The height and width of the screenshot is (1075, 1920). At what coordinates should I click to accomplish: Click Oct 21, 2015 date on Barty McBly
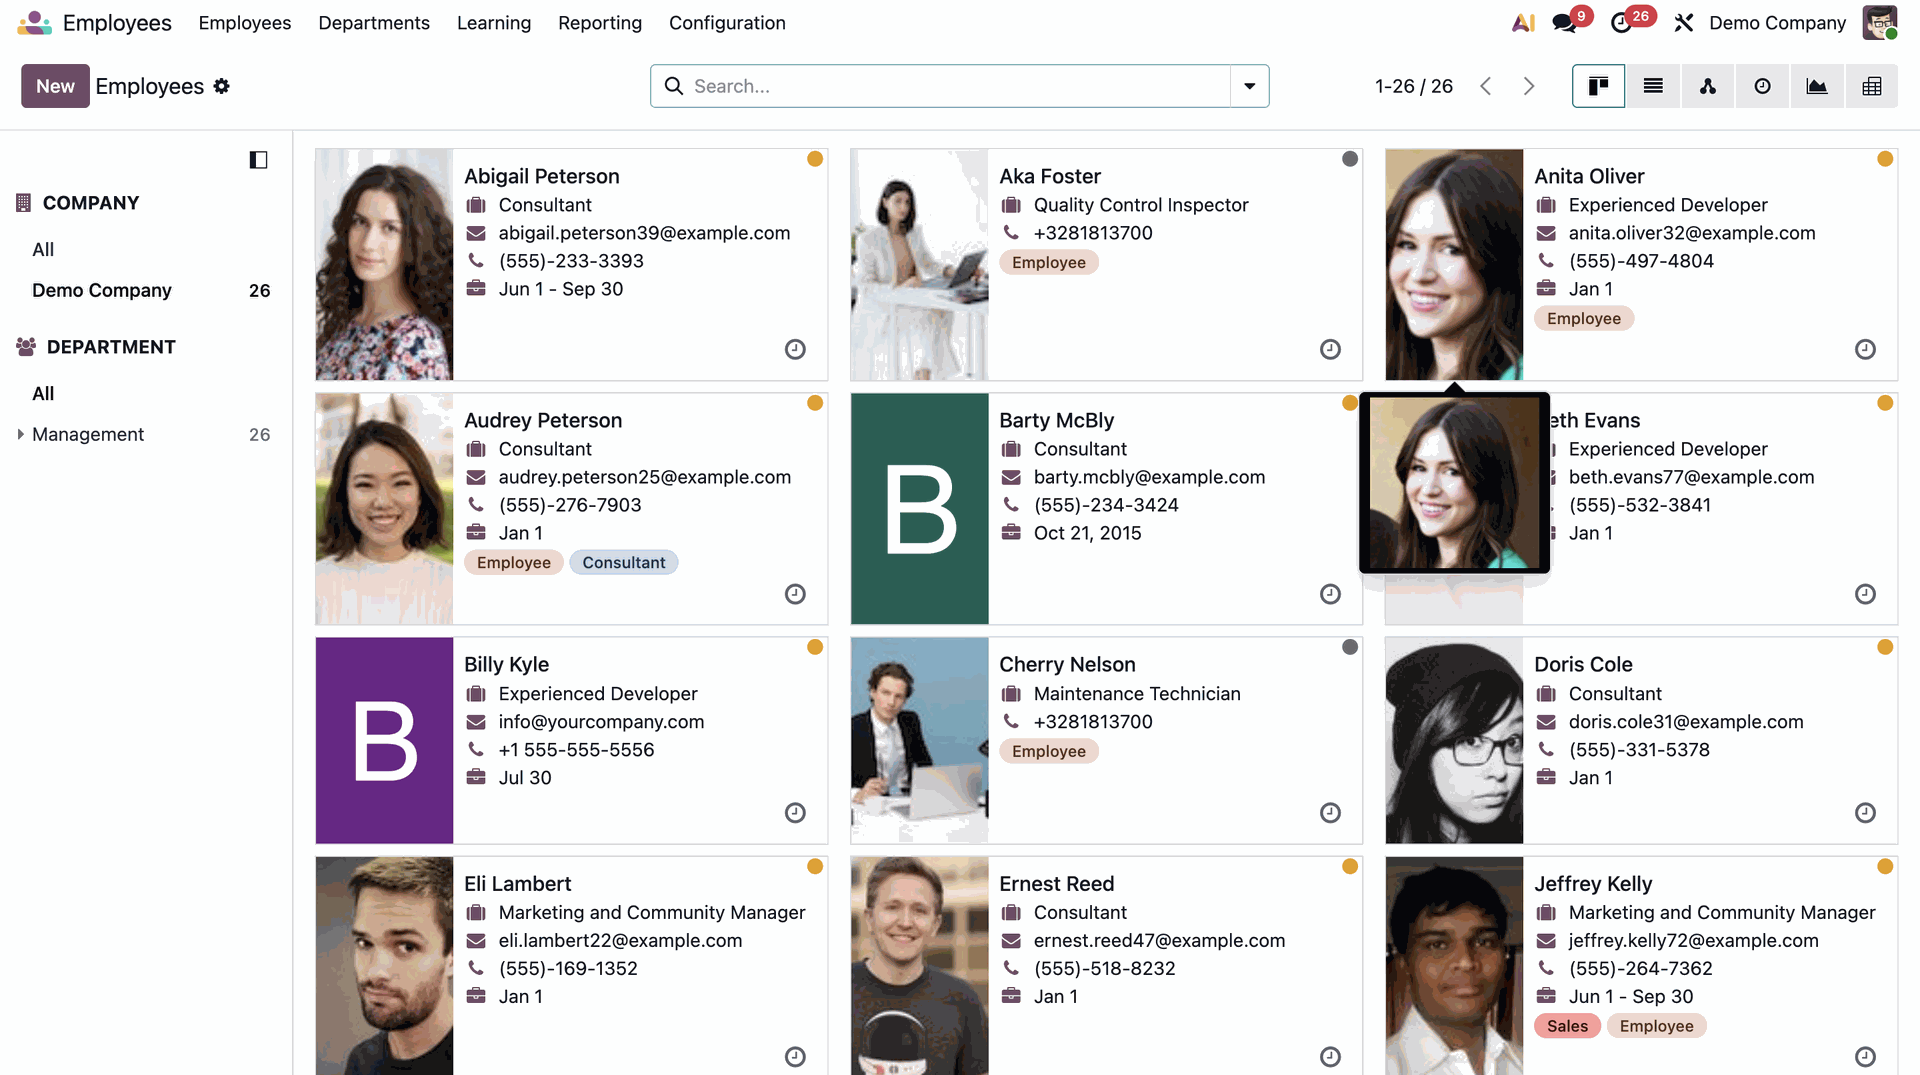(1087, 533)
